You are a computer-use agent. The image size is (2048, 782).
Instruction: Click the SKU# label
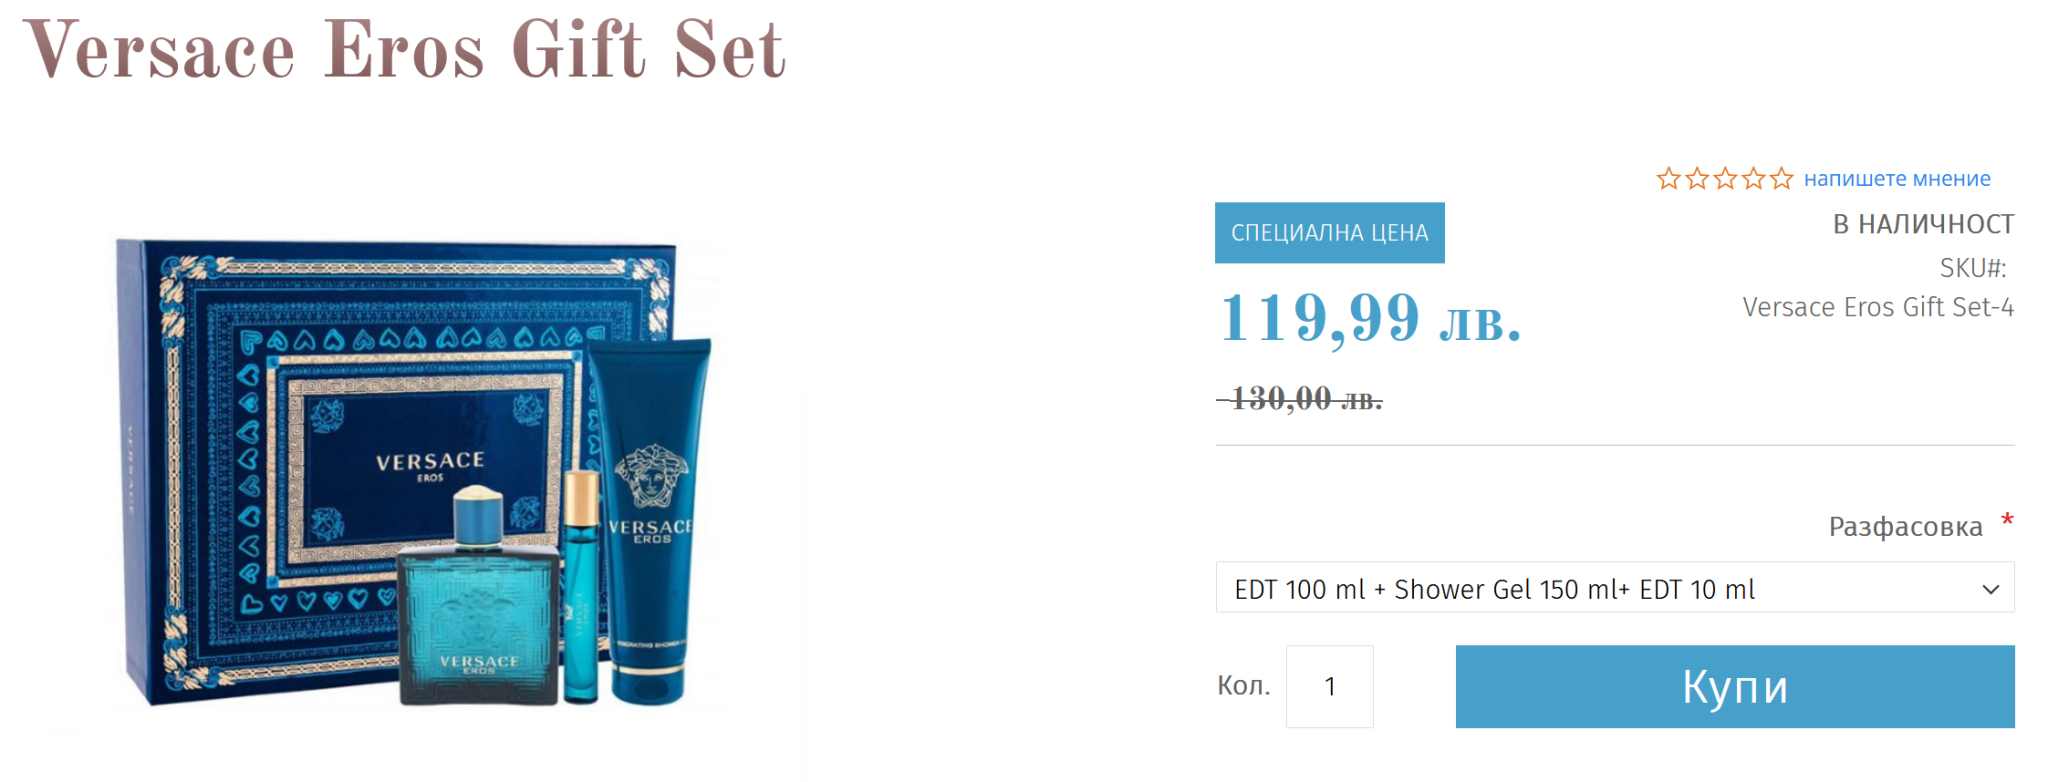click(1973, 268)
